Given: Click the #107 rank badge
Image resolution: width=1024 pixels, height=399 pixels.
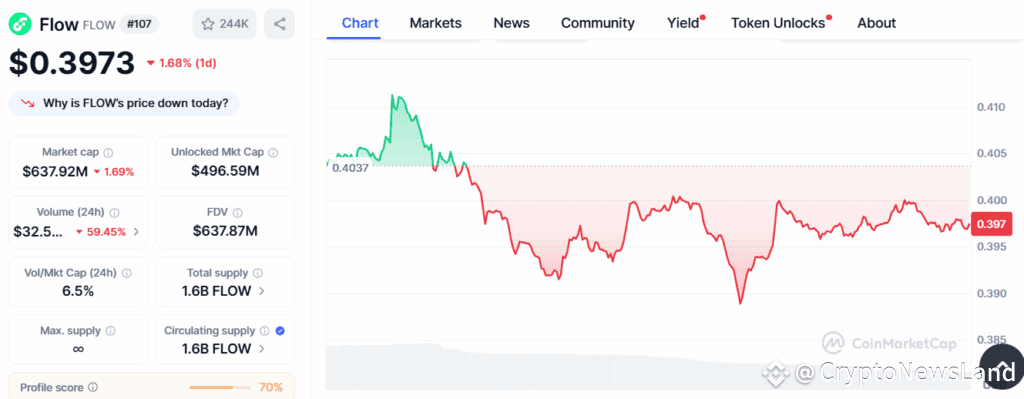Looking at the screenshot, I should (140, 25).
